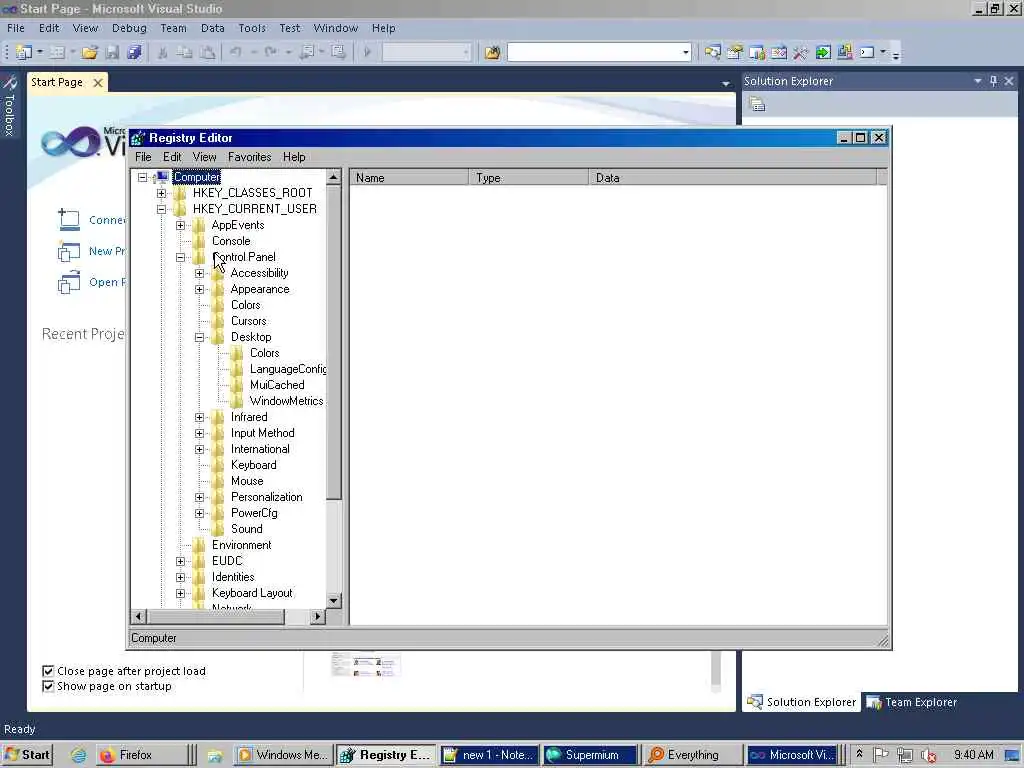The width and height of the screenshot is (1024, 768).
Task: Open Help menu in Registry Editor
Action: click(x=294, y=157)
